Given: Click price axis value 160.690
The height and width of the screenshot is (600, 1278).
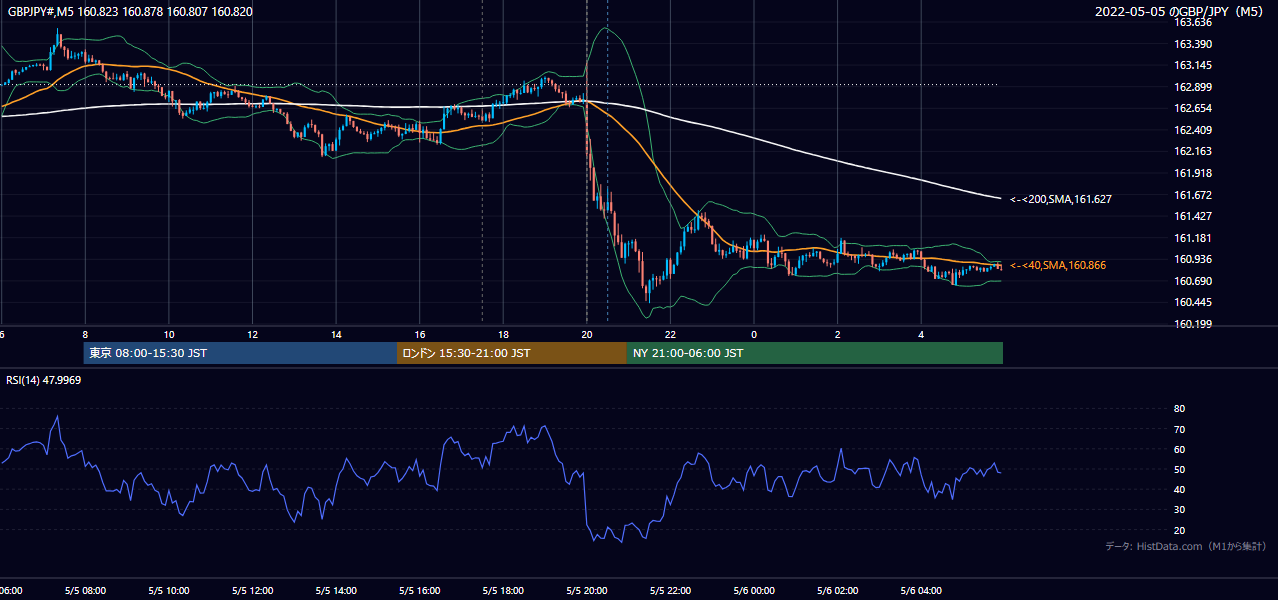Looking at the screenshot, I should pos(1192,281).
